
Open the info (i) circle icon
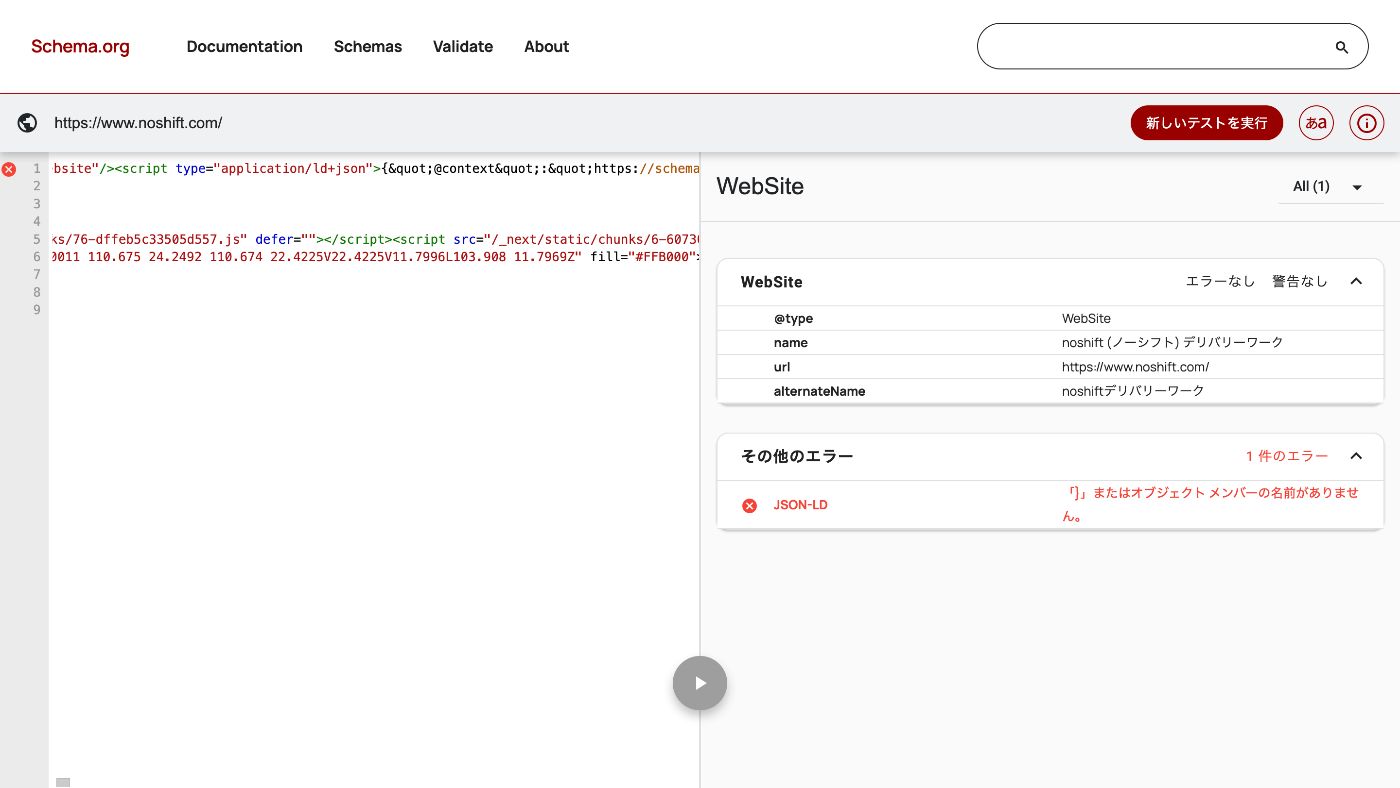click(x=1366, y=122)
